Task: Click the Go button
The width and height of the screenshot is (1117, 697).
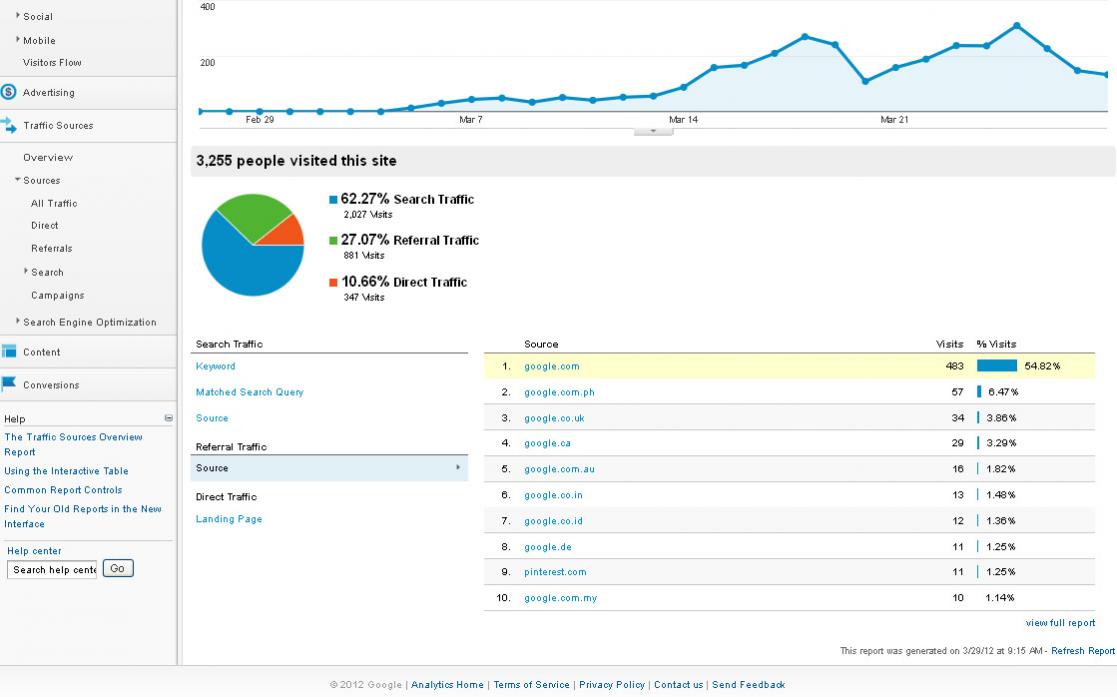Action: (x=118, y=569)
